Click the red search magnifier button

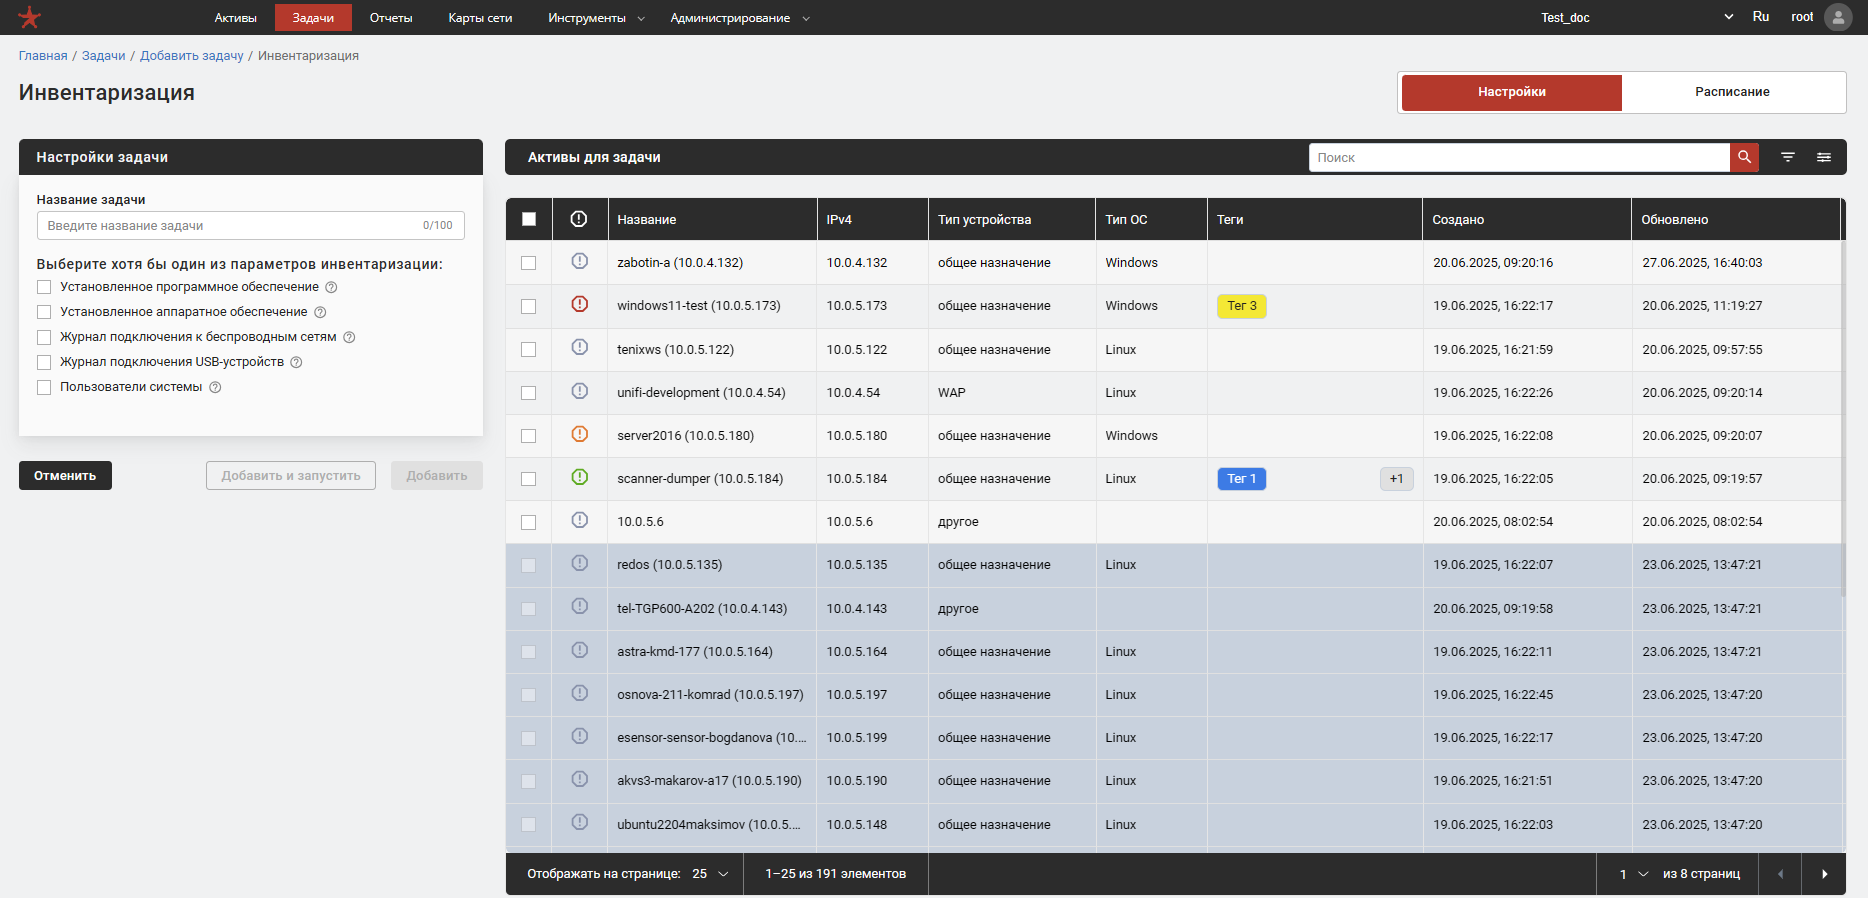(x=1744, y=157)
